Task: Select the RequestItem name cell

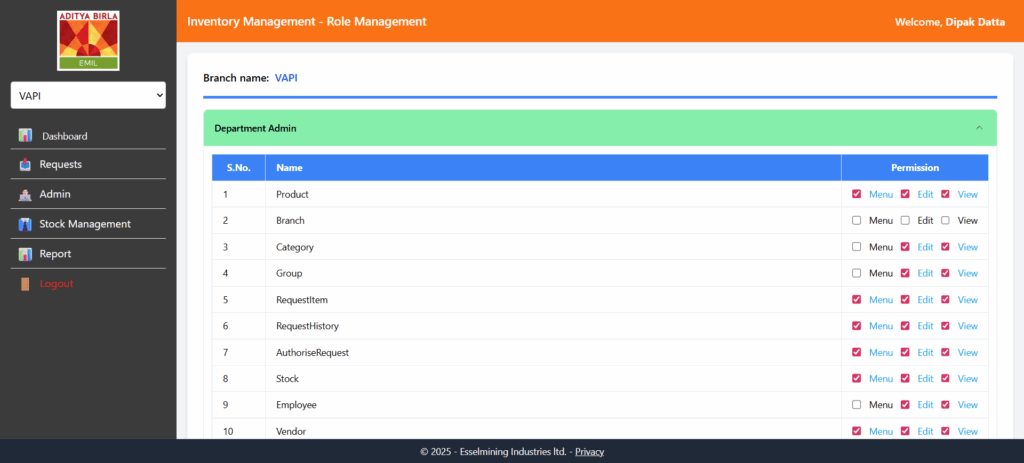Action: pos(553,300)
